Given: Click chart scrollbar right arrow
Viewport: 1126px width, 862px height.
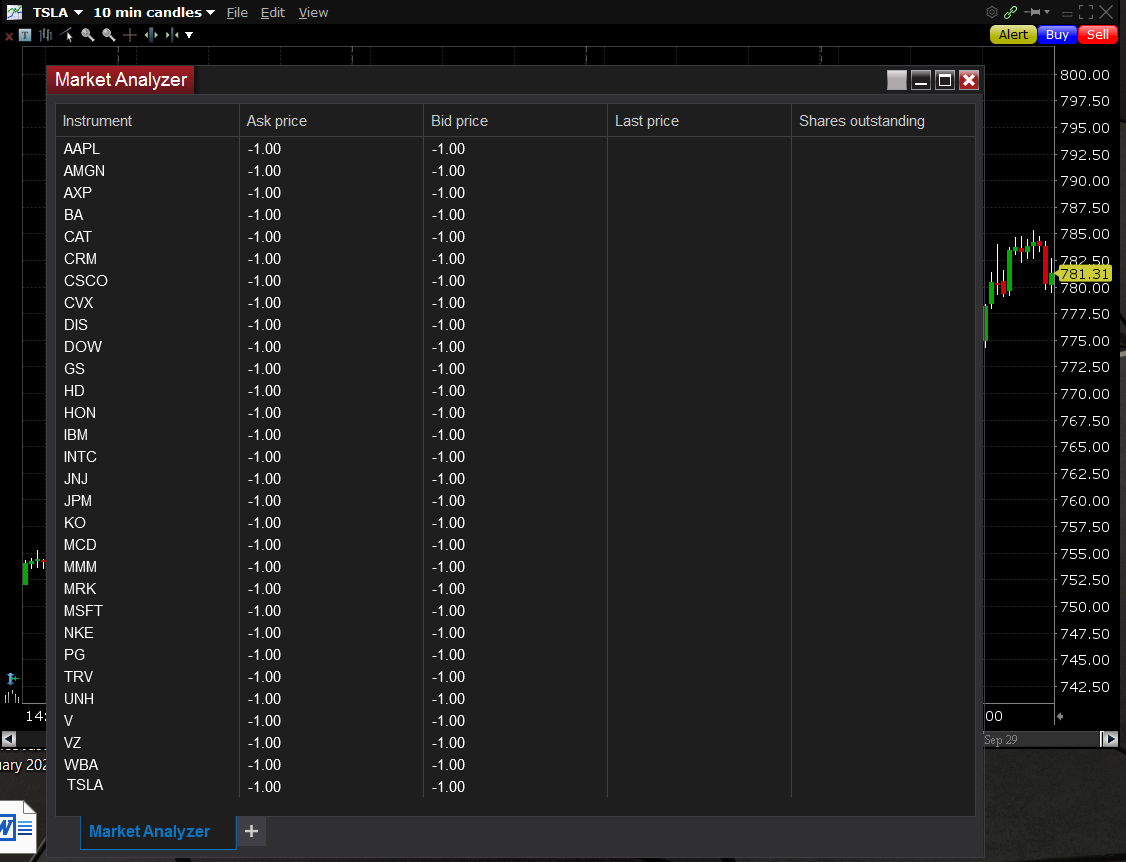Looking at the screenshot, I should coord(1109,738).
